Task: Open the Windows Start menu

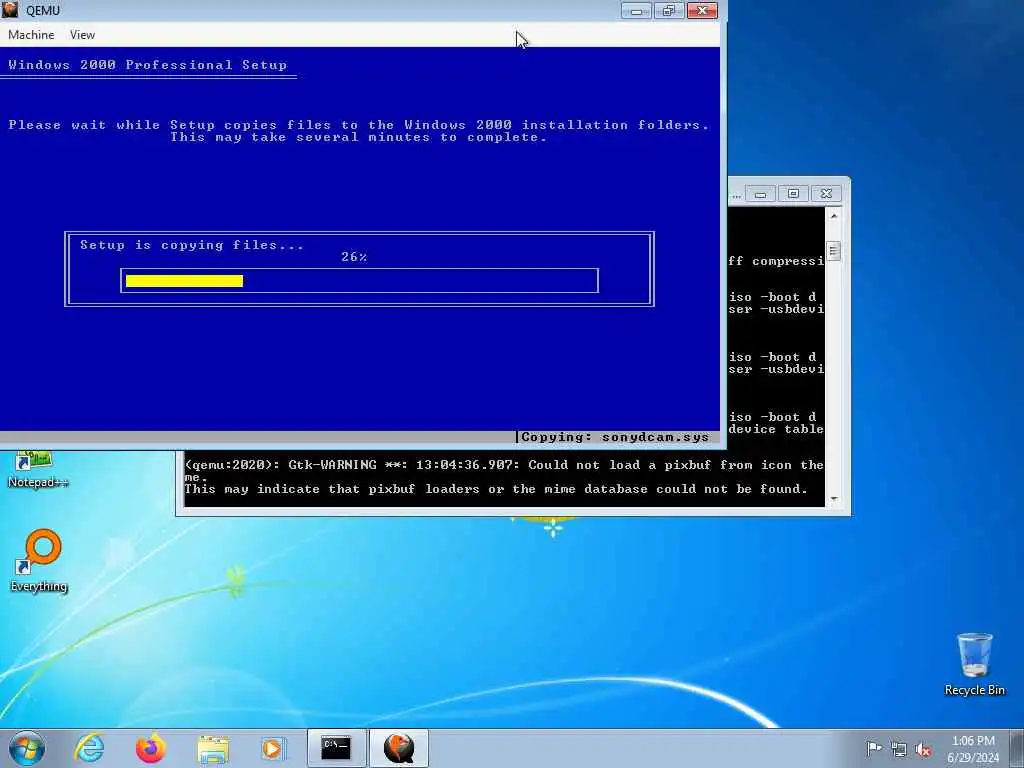Action: [x=27, y=748]
